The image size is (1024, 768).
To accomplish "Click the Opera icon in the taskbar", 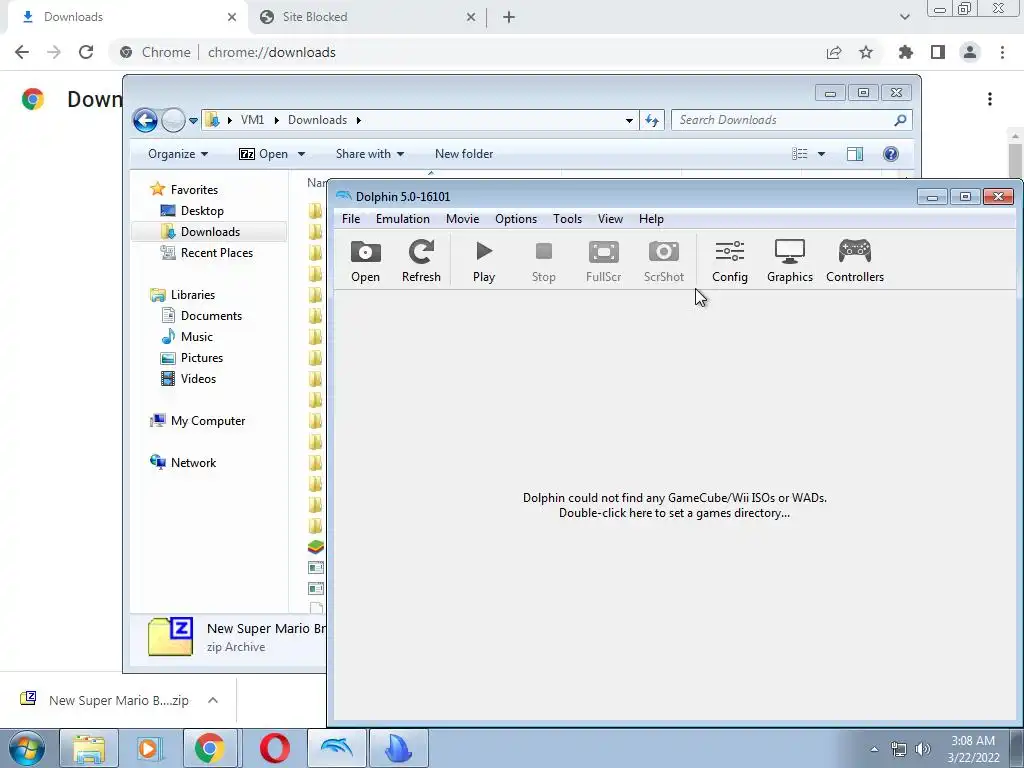I will coord(274,748).
